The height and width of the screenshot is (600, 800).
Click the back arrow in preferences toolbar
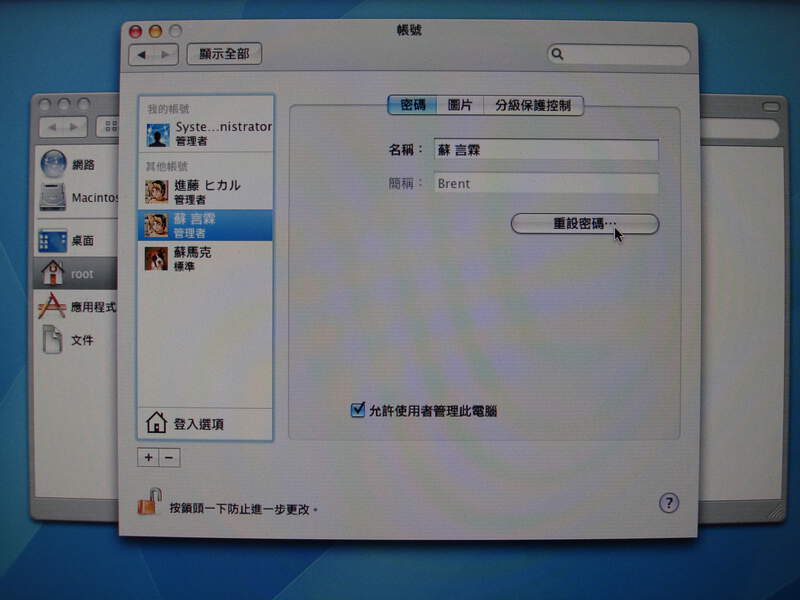point(141,55)
